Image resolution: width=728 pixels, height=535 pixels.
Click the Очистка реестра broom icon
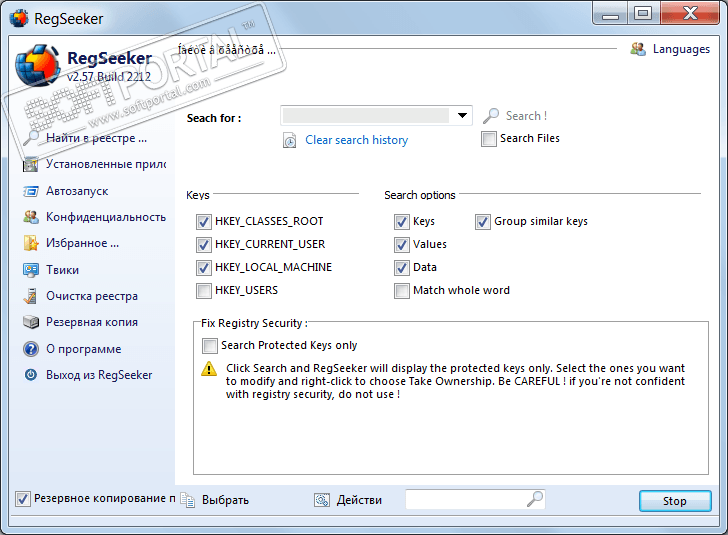tap(31, 296)
